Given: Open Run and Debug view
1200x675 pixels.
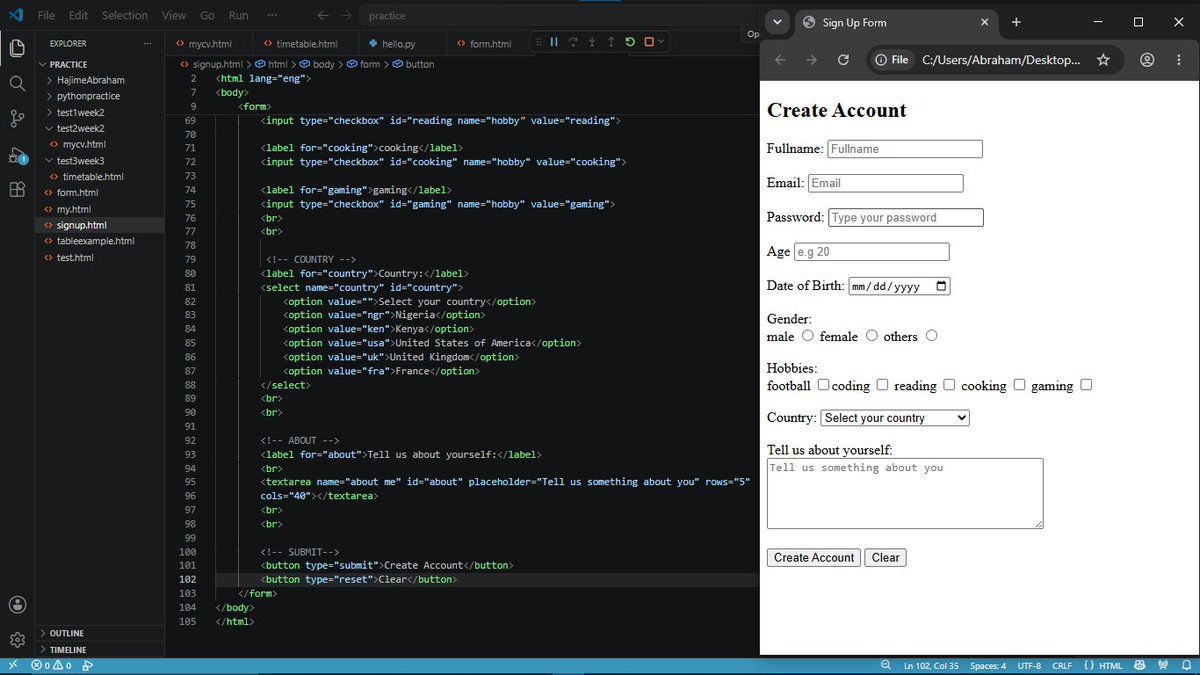Looking at the screenshot, I should [x=17, y=155].
